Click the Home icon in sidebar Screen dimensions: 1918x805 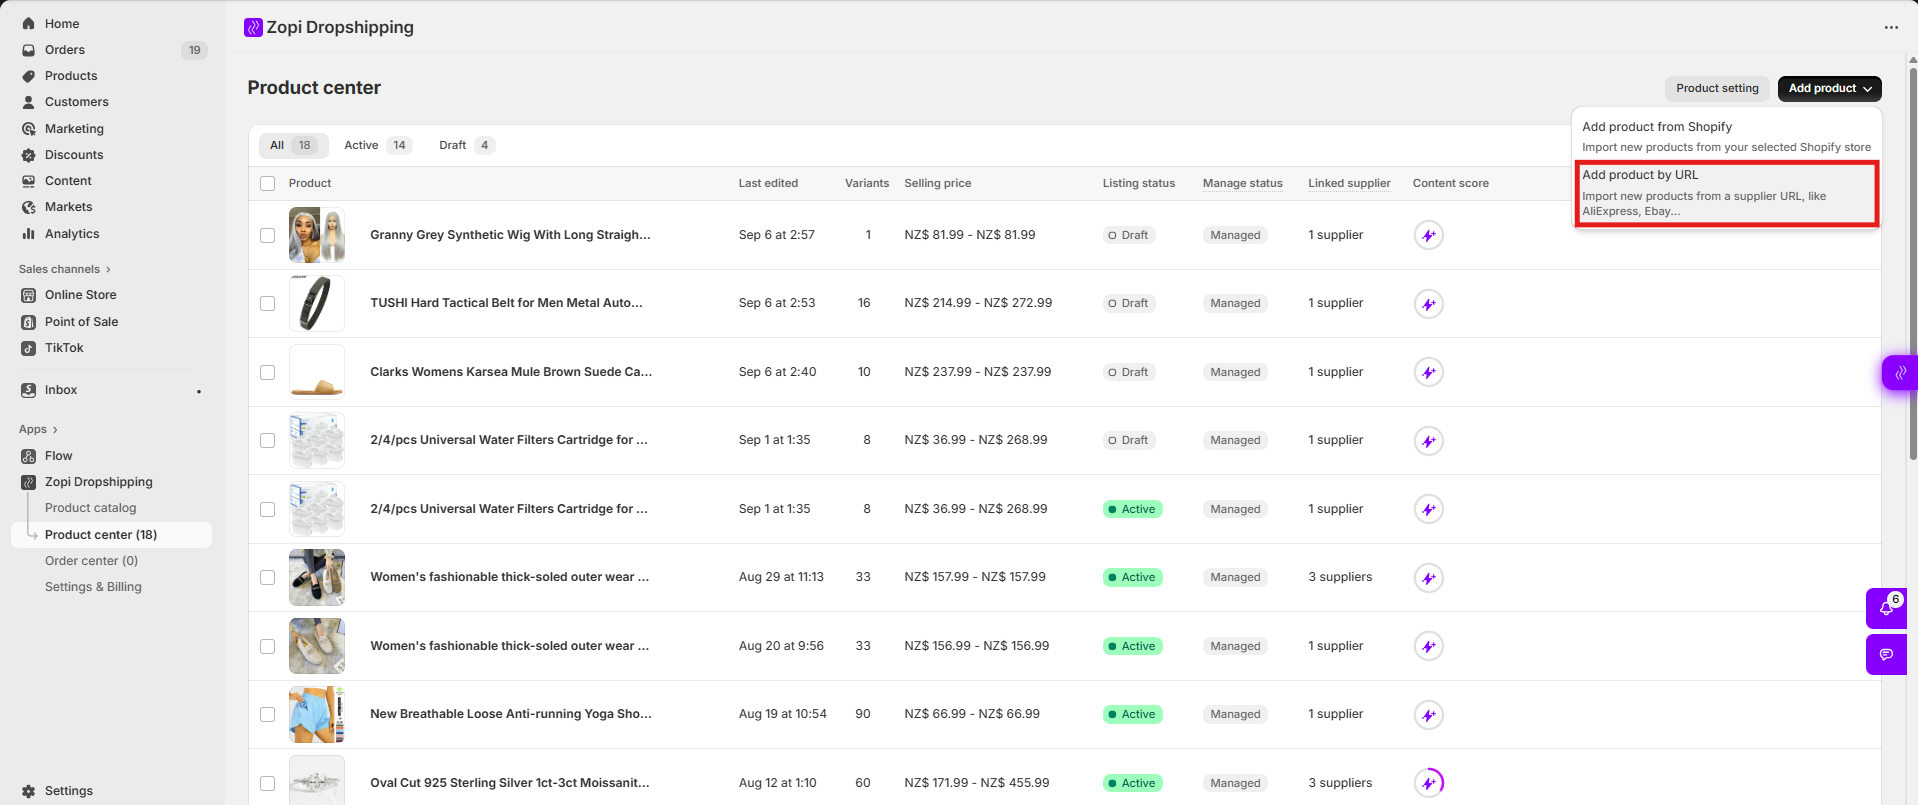(x=28, y=23)
